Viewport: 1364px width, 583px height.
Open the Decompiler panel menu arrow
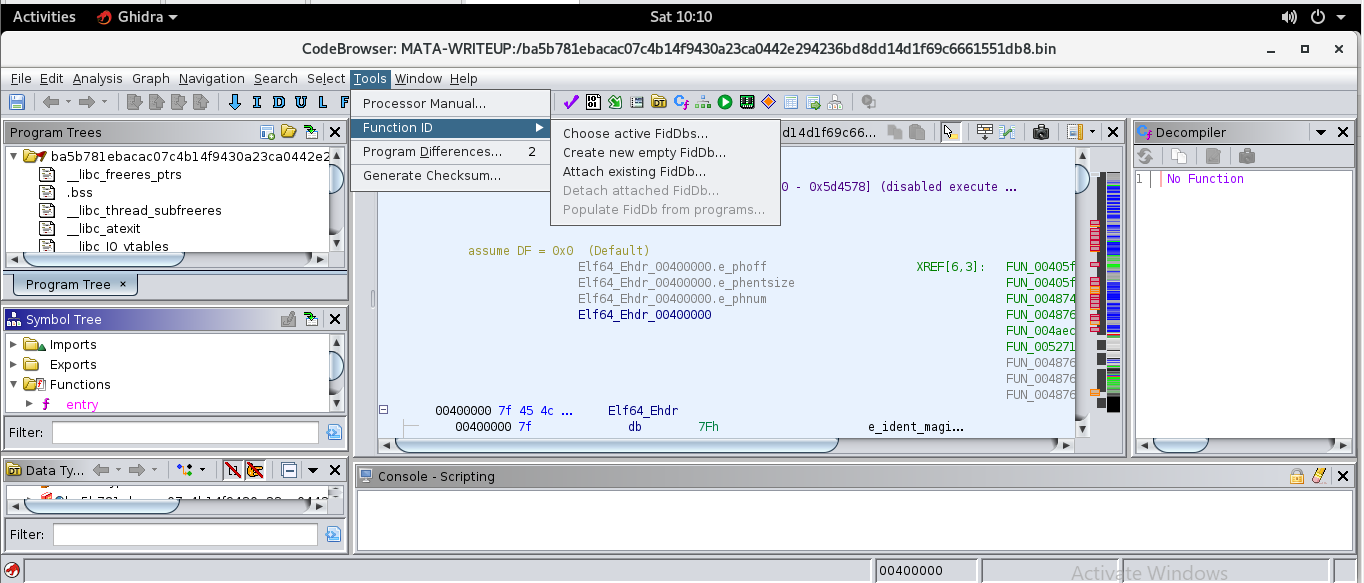coord(1320,132)
